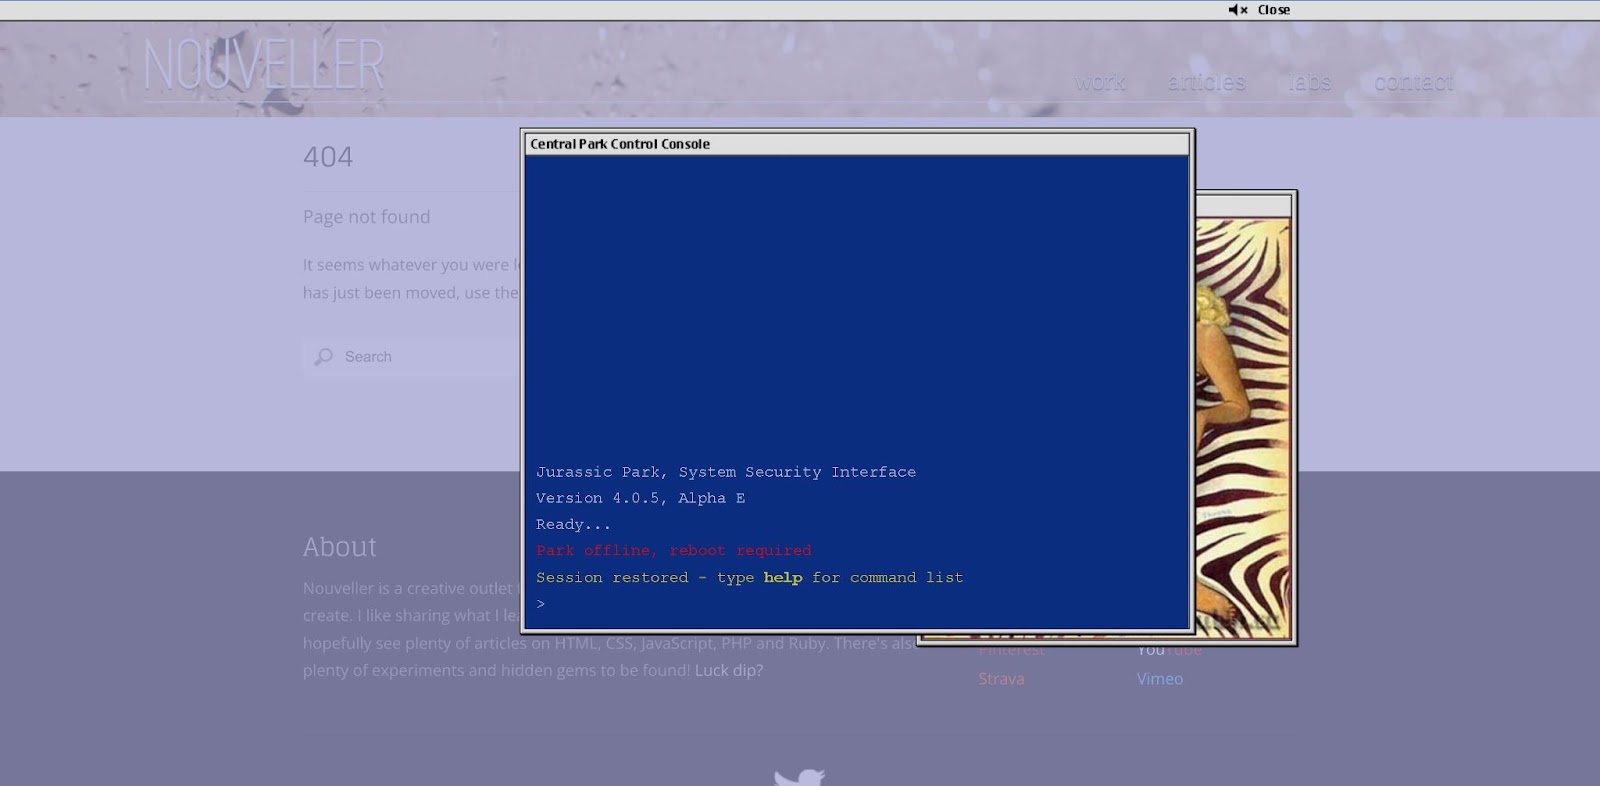The width and height of the screenshot is (1600, 786).
Task: Mute sound with the speaker icon
Action: pyautogui.click(x=1238, y=10)
